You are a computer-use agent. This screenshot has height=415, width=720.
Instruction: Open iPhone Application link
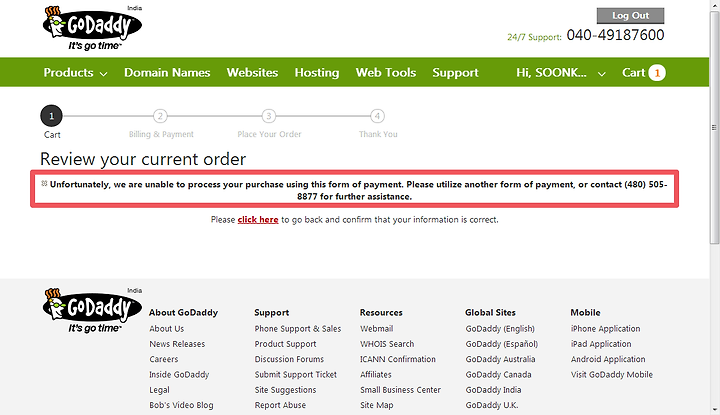point(605,329)
